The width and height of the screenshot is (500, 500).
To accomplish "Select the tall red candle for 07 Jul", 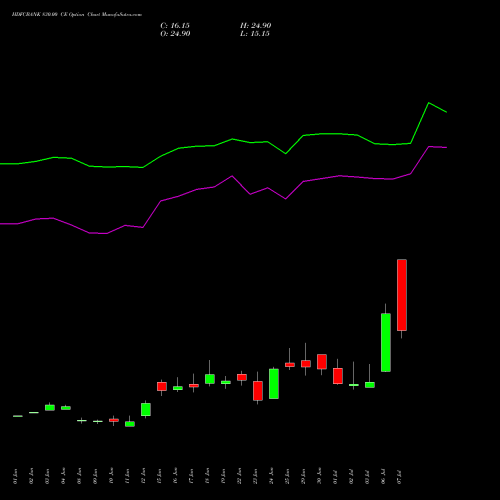I will 402,295.
